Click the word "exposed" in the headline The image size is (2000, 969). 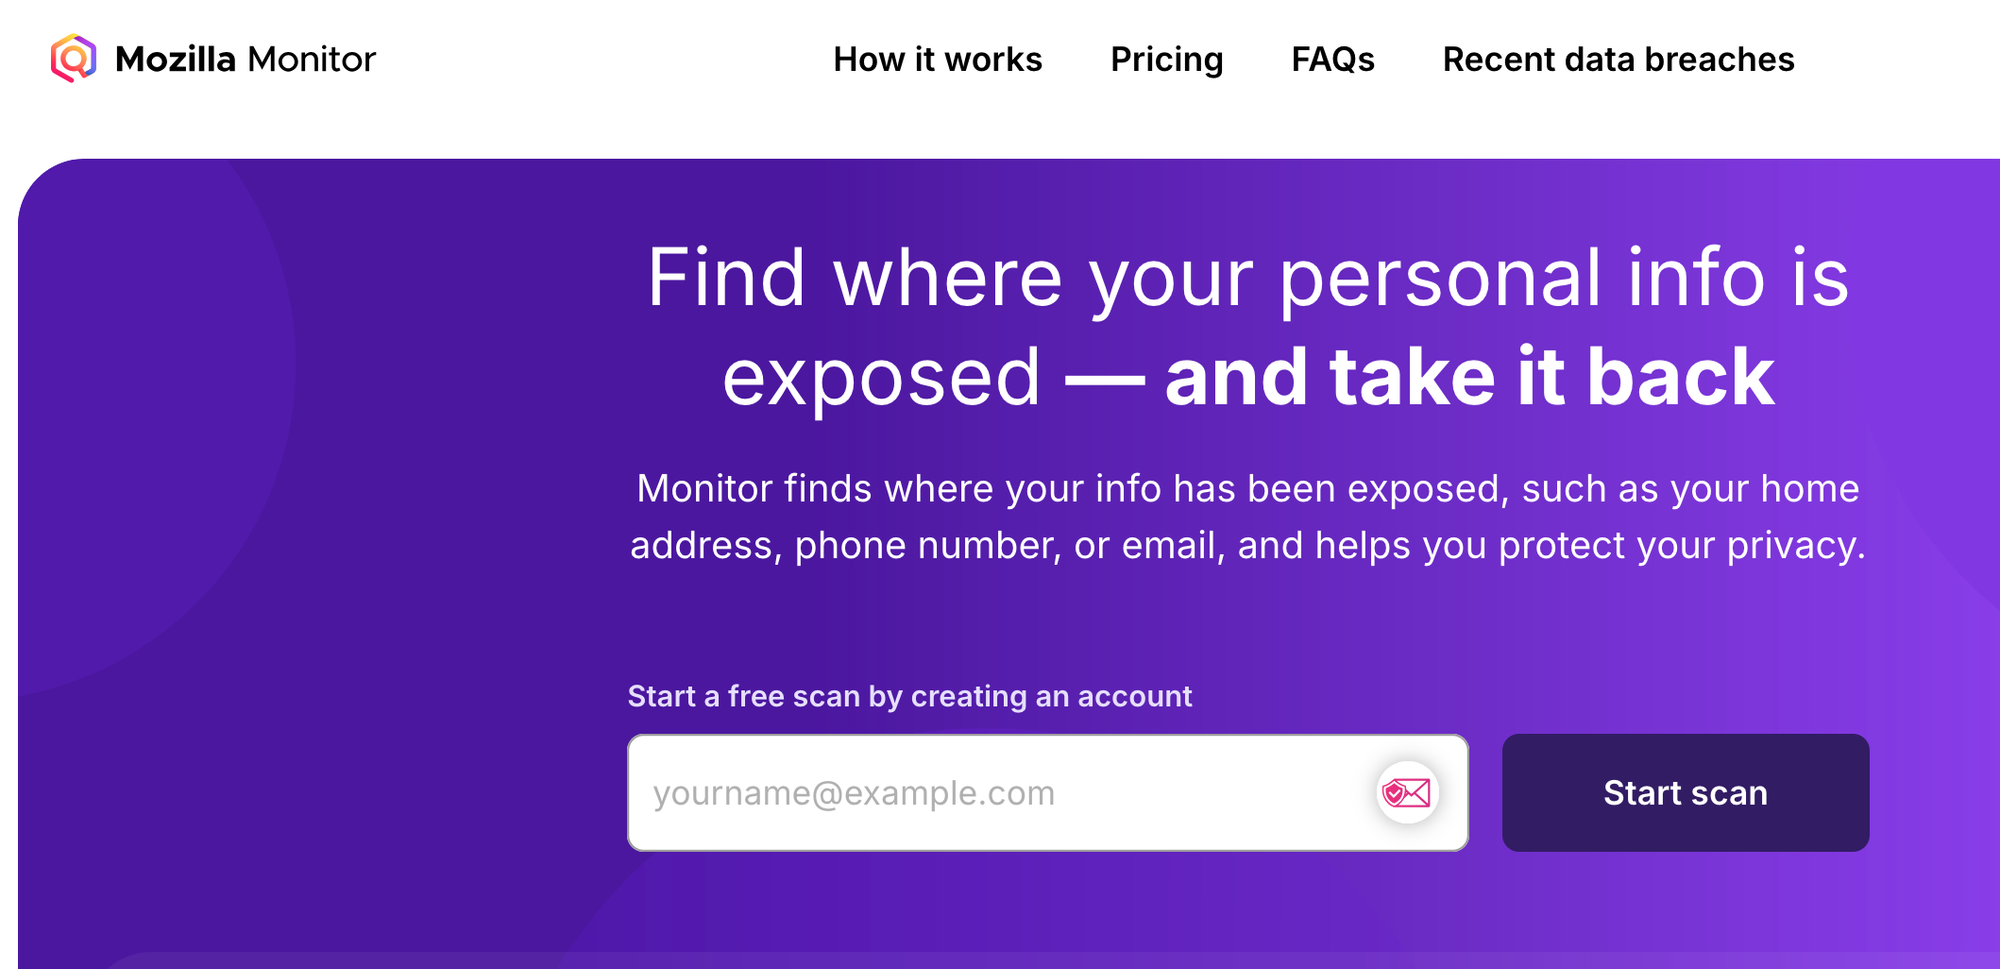click(881, 378)
